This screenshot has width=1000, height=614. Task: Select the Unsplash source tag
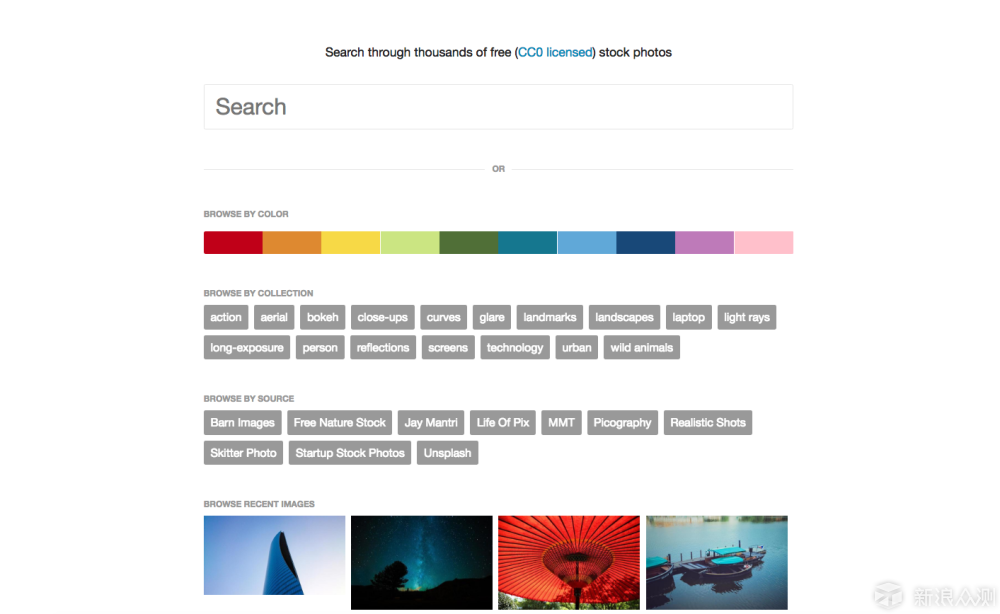click(x=447, y=453)
